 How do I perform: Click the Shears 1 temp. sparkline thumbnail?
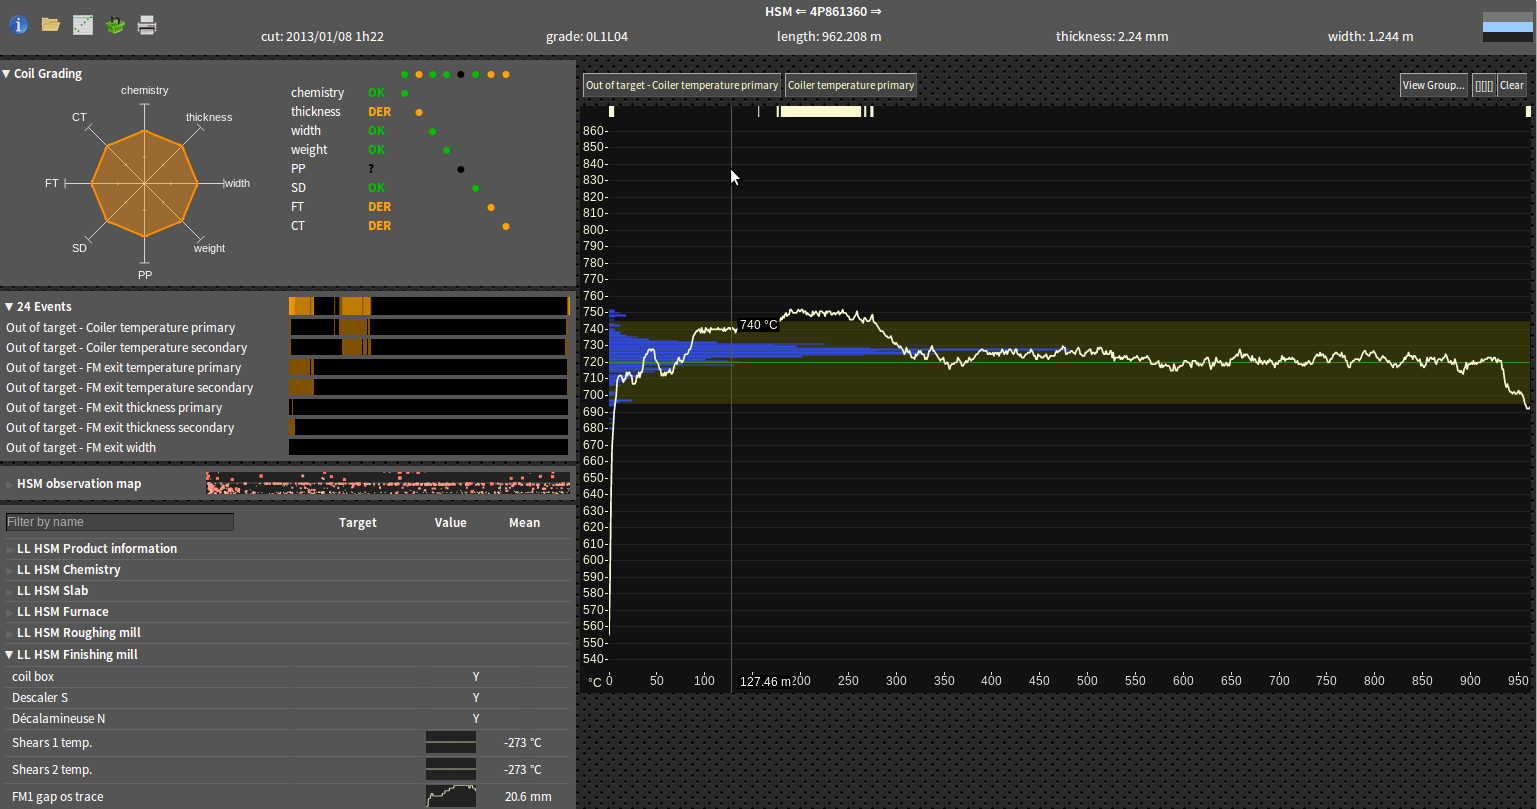pos(451,742)
